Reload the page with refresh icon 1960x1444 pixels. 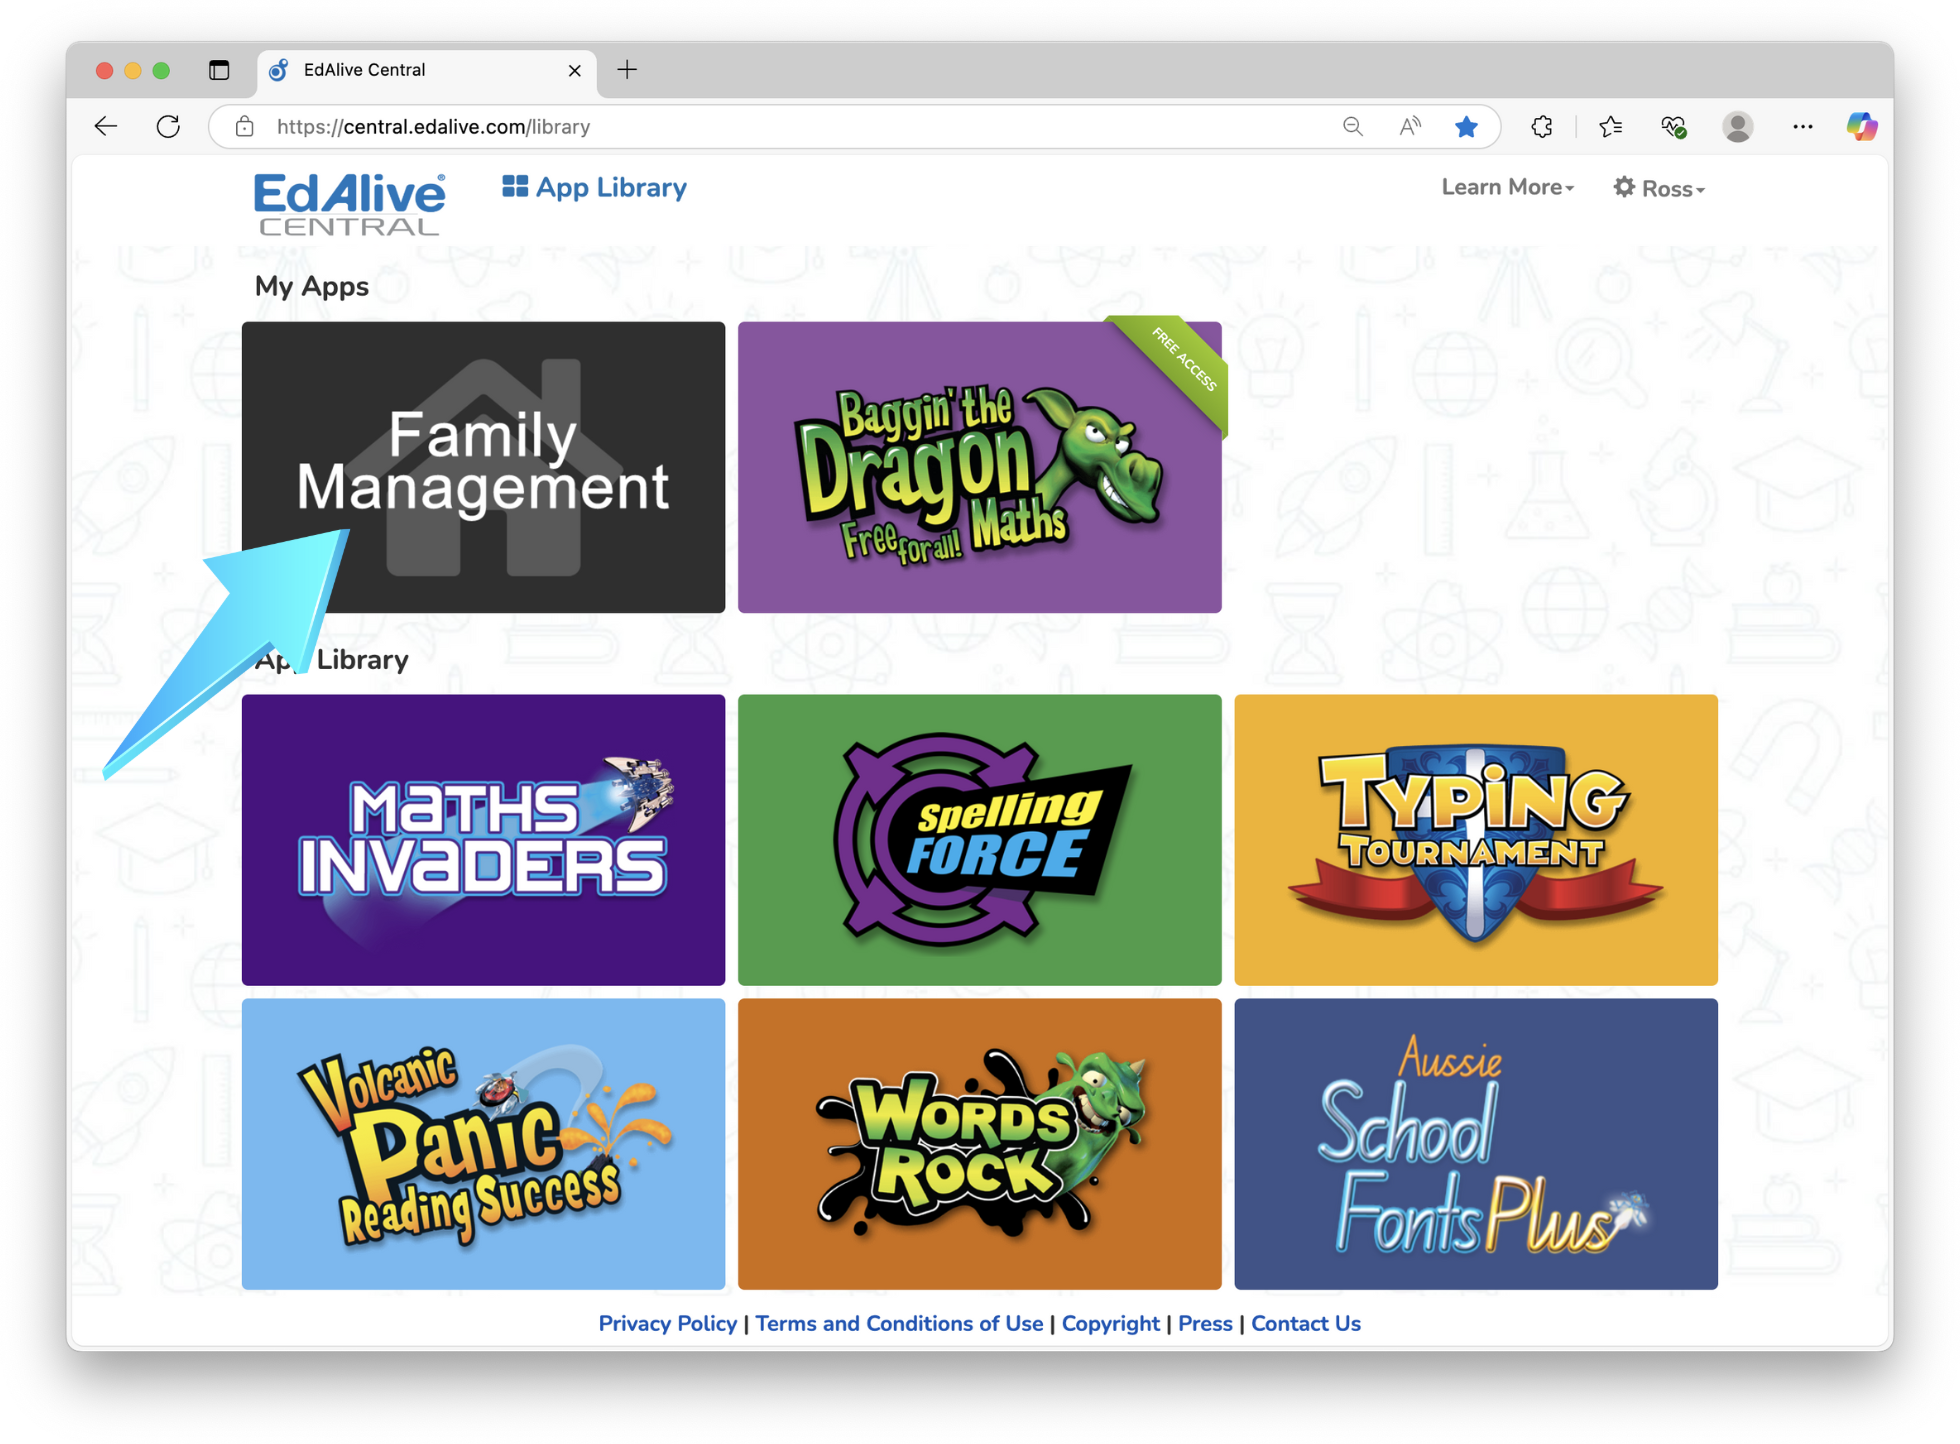pyautogui.click(x=168, y=127)
